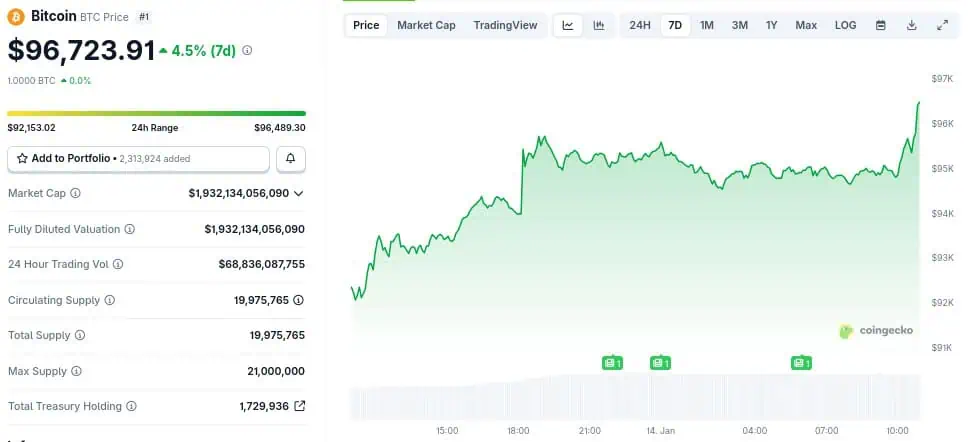This screenshot has height=442, width=968.
Task: Select the 24H time range
Action: [x=640, y=25]
